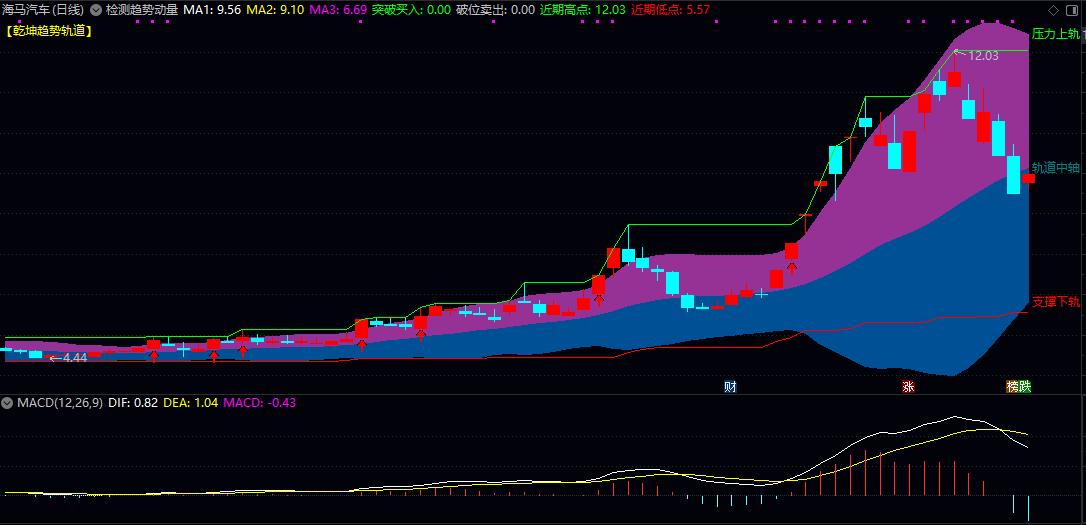Expand the MACD indicator dropdown arrow

(x=8, y=403)
